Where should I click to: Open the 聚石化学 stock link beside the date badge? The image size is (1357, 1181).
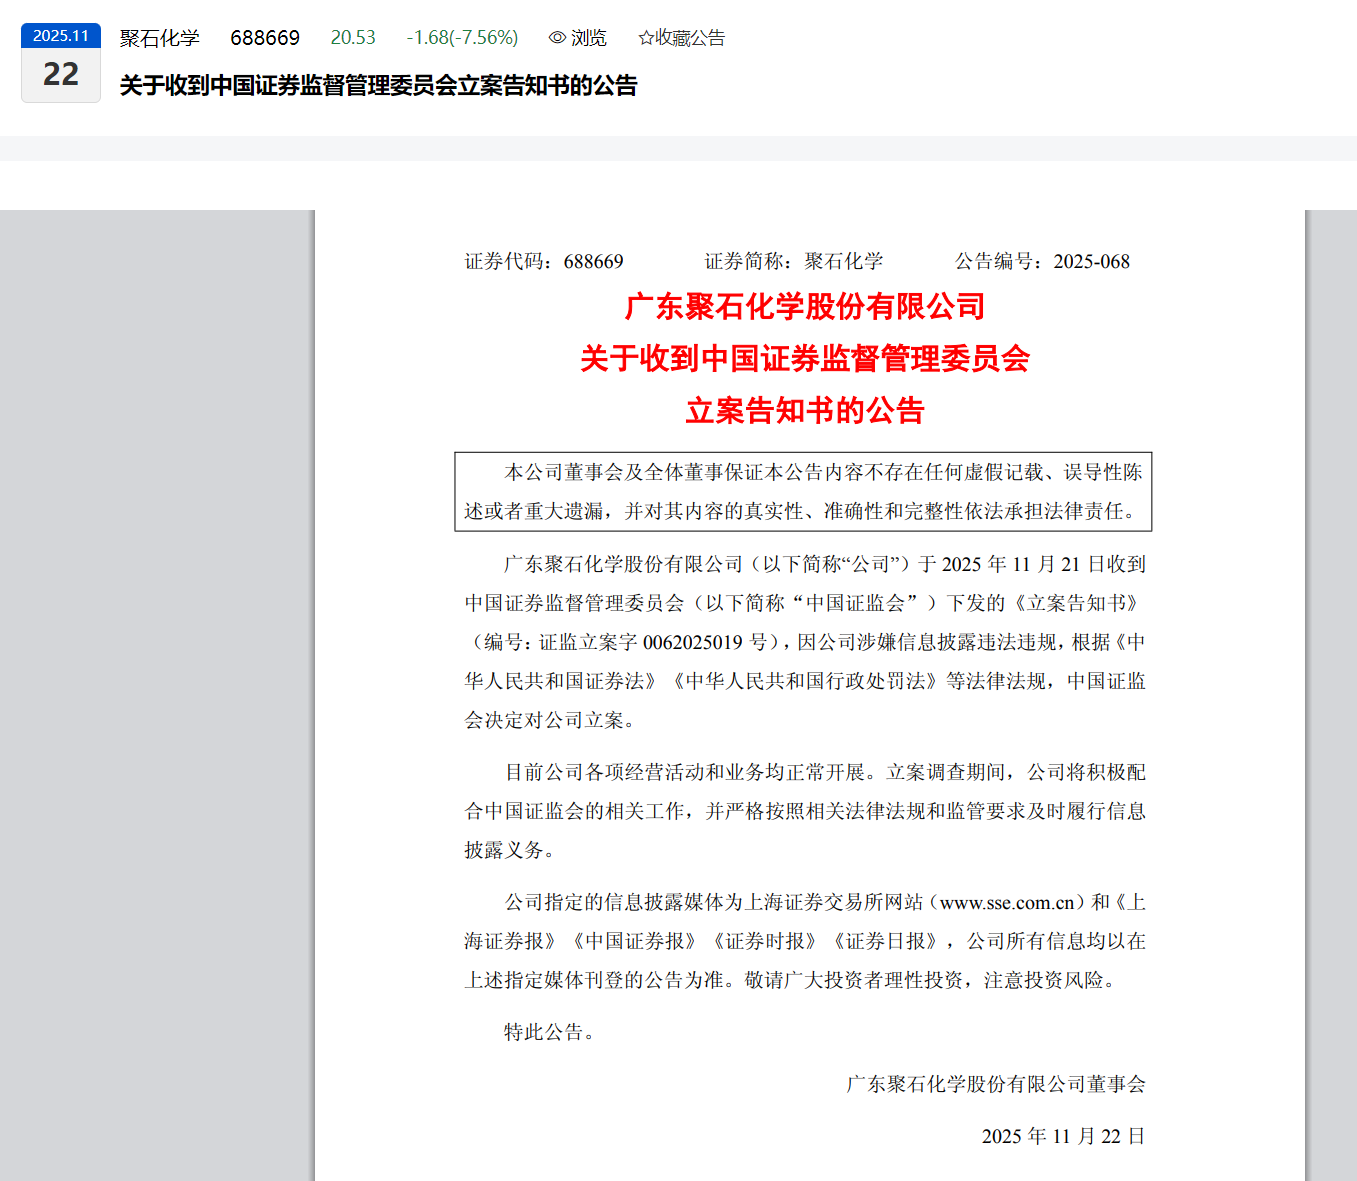pyautogui.click(x=160, y=38)
